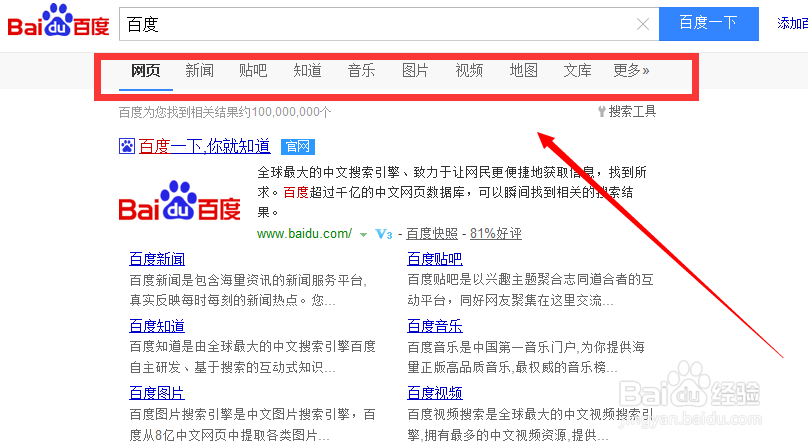Viewport: 808px width, 447px height.
Task: Click the 百度一下 search button
Action: click(709, 24)
